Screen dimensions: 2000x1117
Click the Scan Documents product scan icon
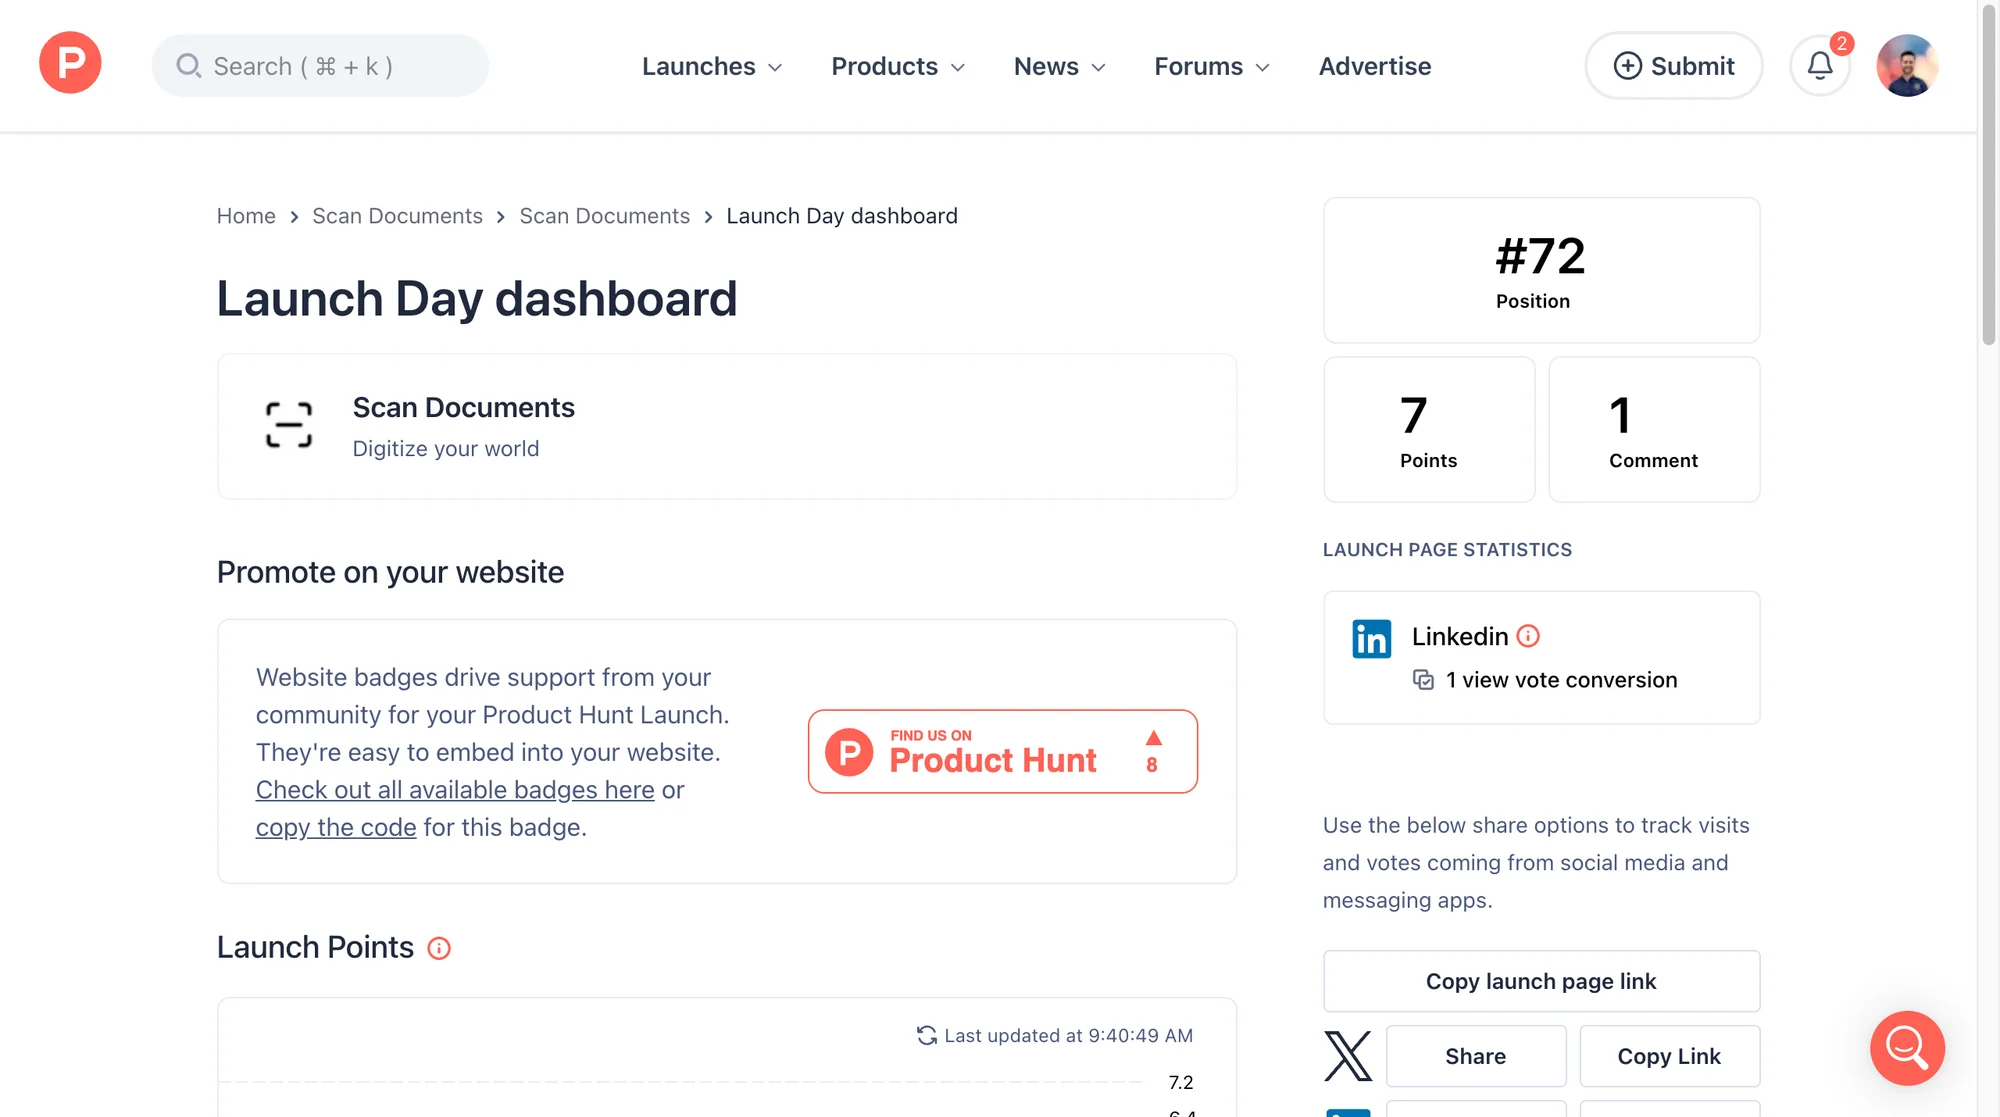(x=288, y=426)
